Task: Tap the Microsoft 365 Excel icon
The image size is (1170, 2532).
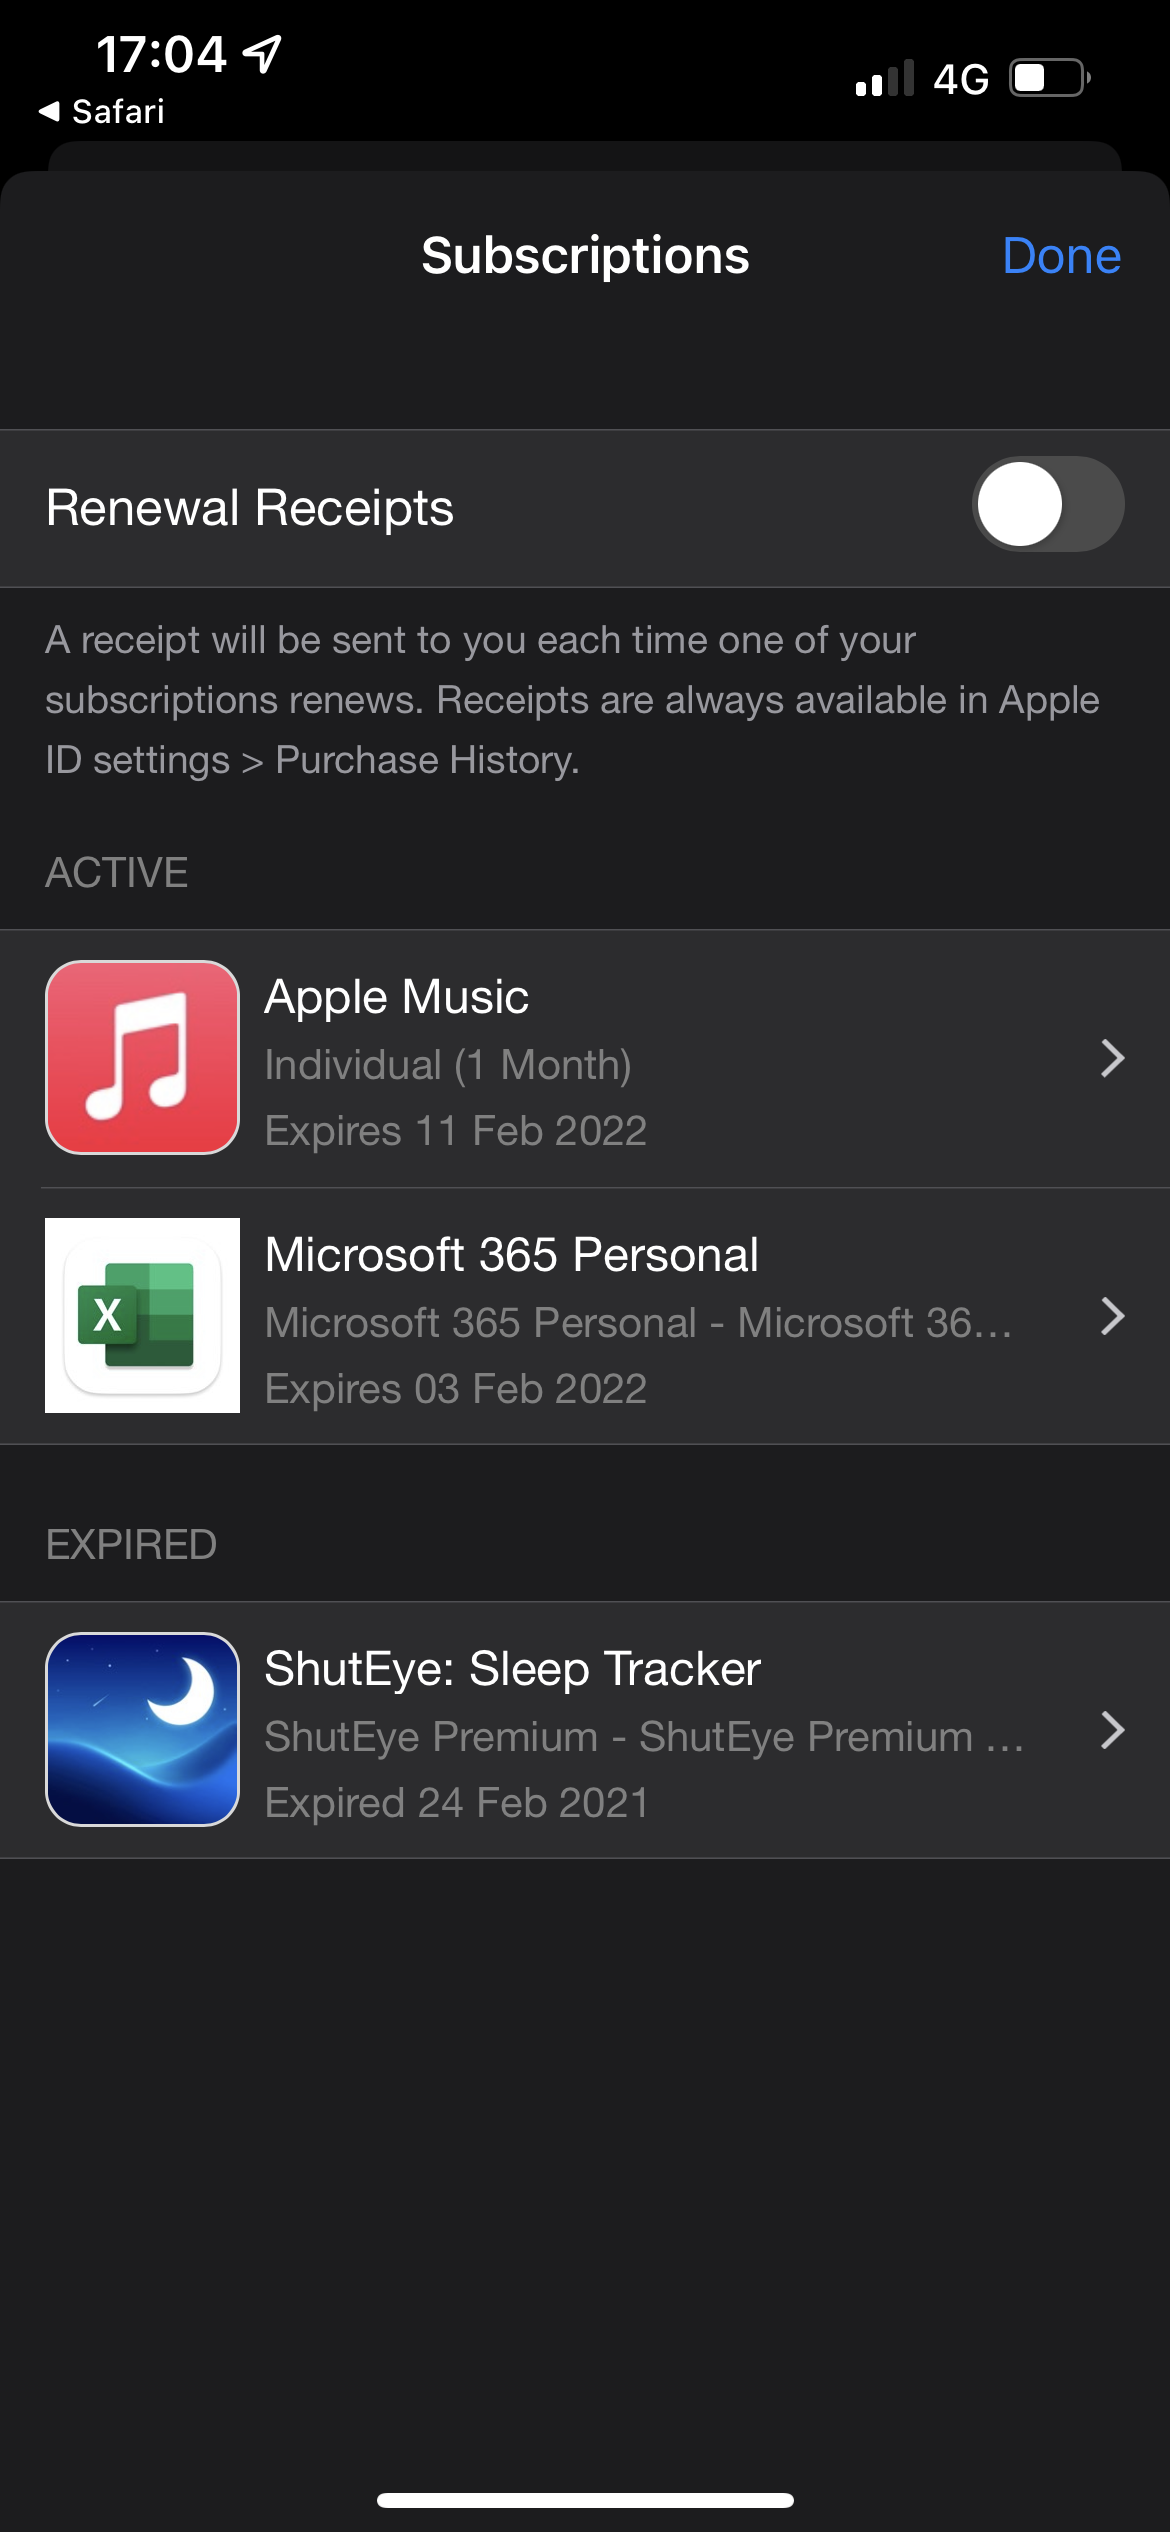Action: coord(142,1315)
